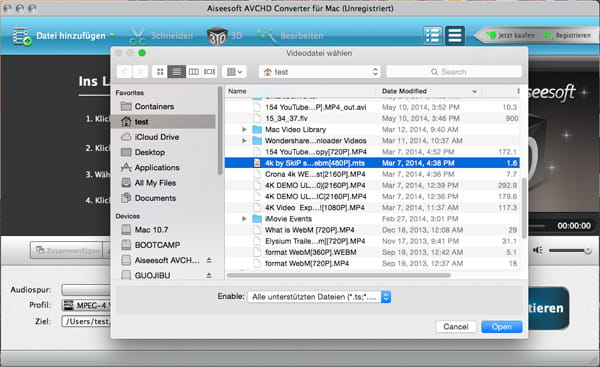600x367 pixels.
Task: Switch dialog to column view
Action: tap(194, 72)
